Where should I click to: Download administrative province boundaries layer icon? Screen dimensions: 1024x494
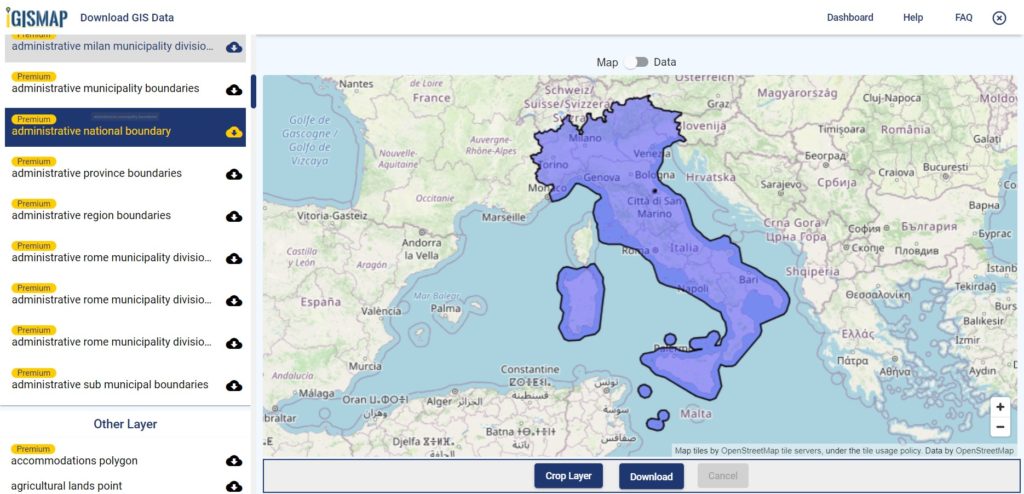(234, 174)
